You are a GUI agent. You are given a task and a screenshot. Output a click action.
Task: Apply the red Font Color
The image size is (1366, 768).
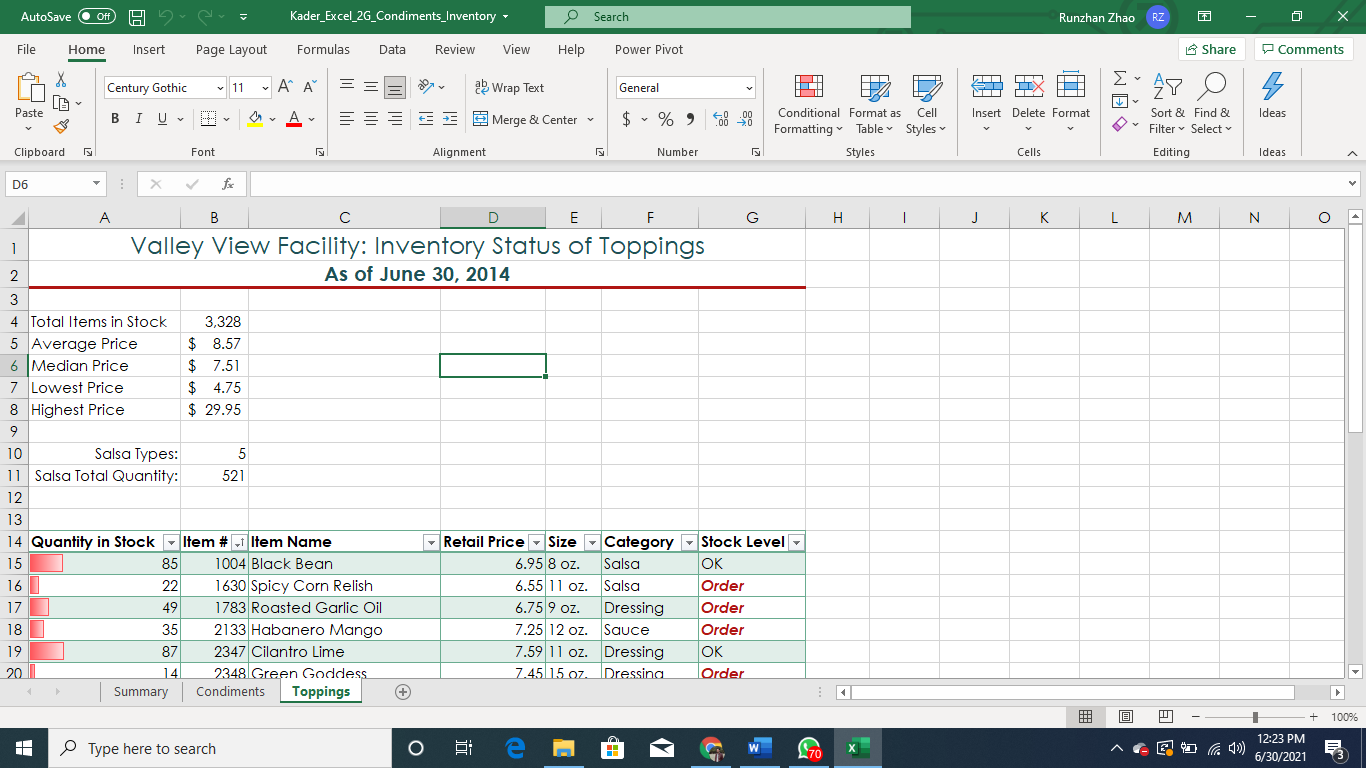click(294, 119)
